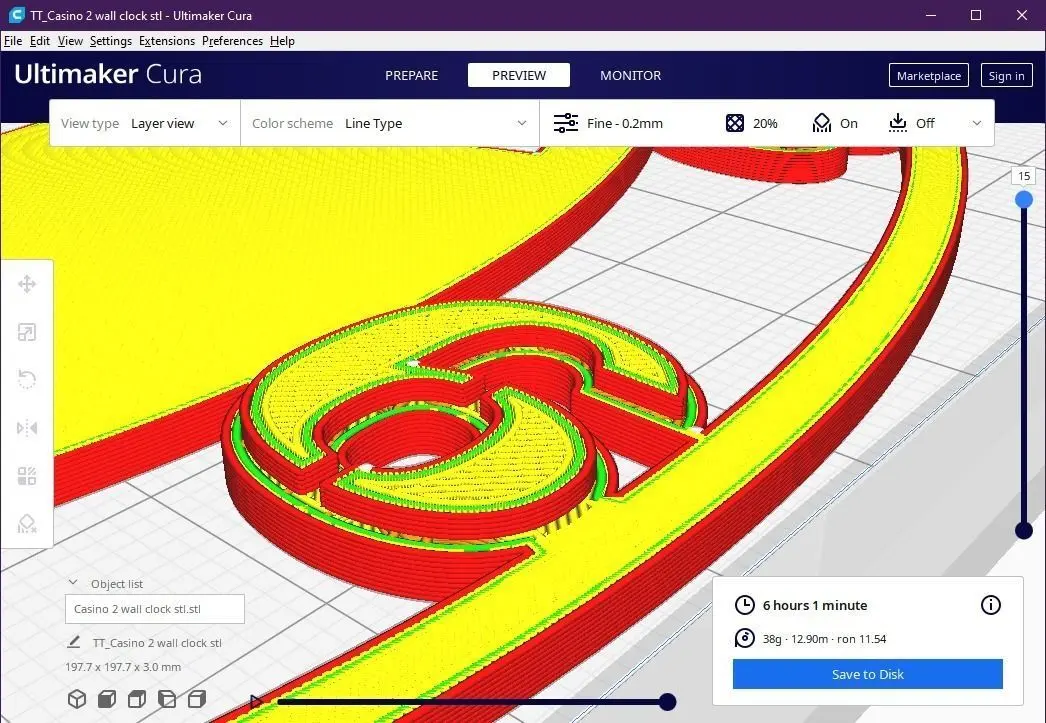Image resolution: width=1046 pixels, height=723 pixels.
Task: Select the Move tool in left toolbar
Action: pos(27,284)
